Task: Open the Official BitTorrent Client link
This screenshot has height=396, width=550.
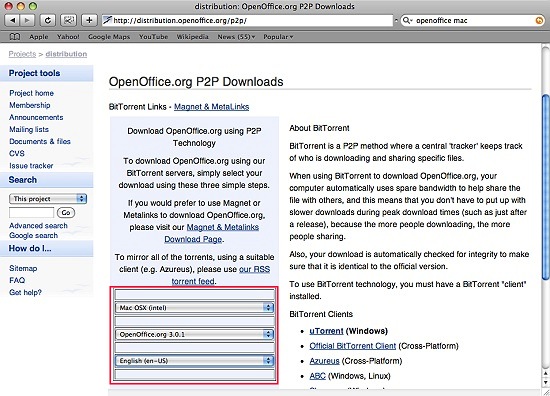Action: (x=353, y=346)
